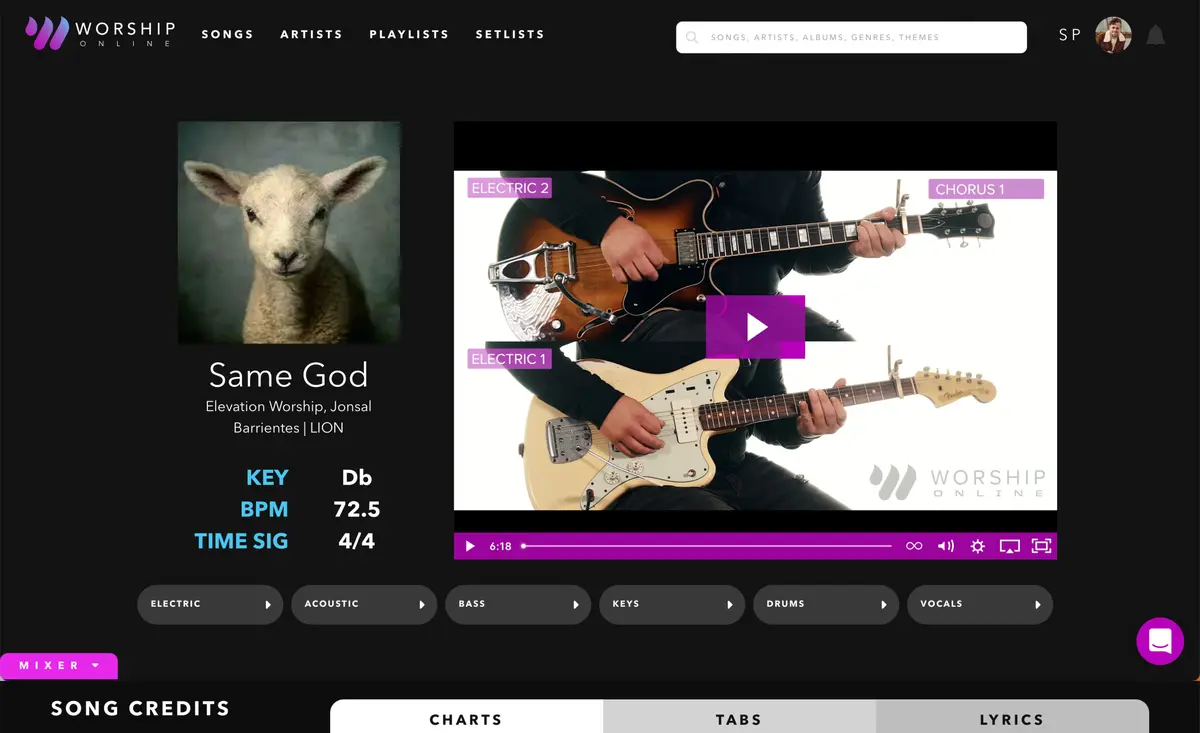Expand the Electric instrument dropdown
The height and width of the screenshot is (733, 1200).
(x=210, y=604)
